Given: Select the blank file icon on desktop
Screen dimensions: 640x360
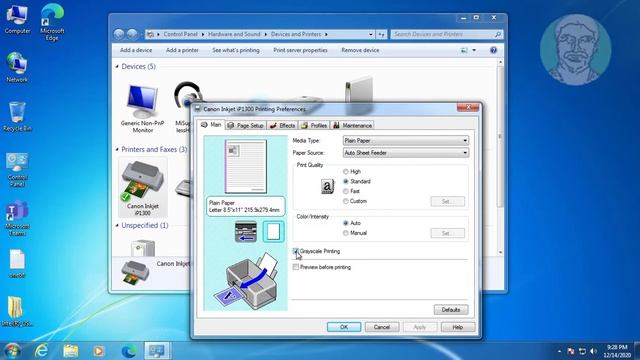Looking at the screenshot, I should click(x=17, y=264).
